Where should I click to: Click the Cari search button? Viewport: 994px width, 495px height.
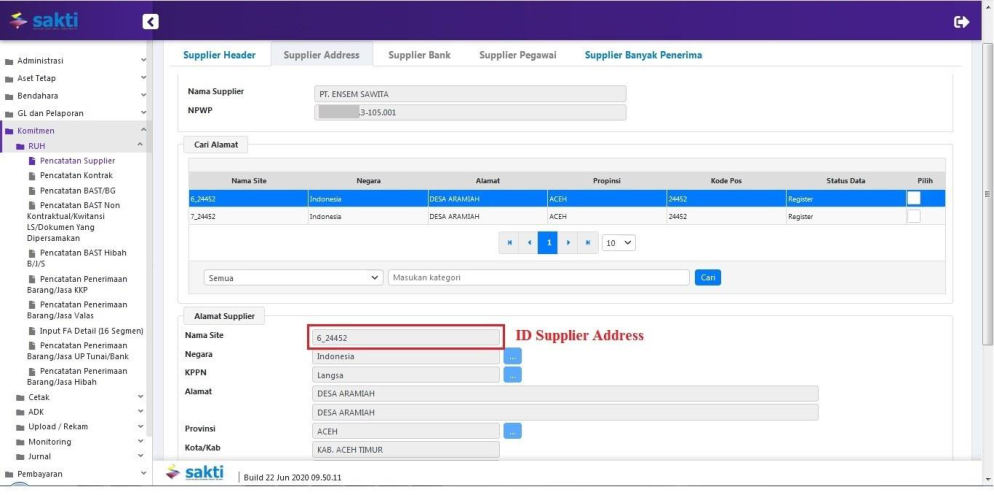707,278
